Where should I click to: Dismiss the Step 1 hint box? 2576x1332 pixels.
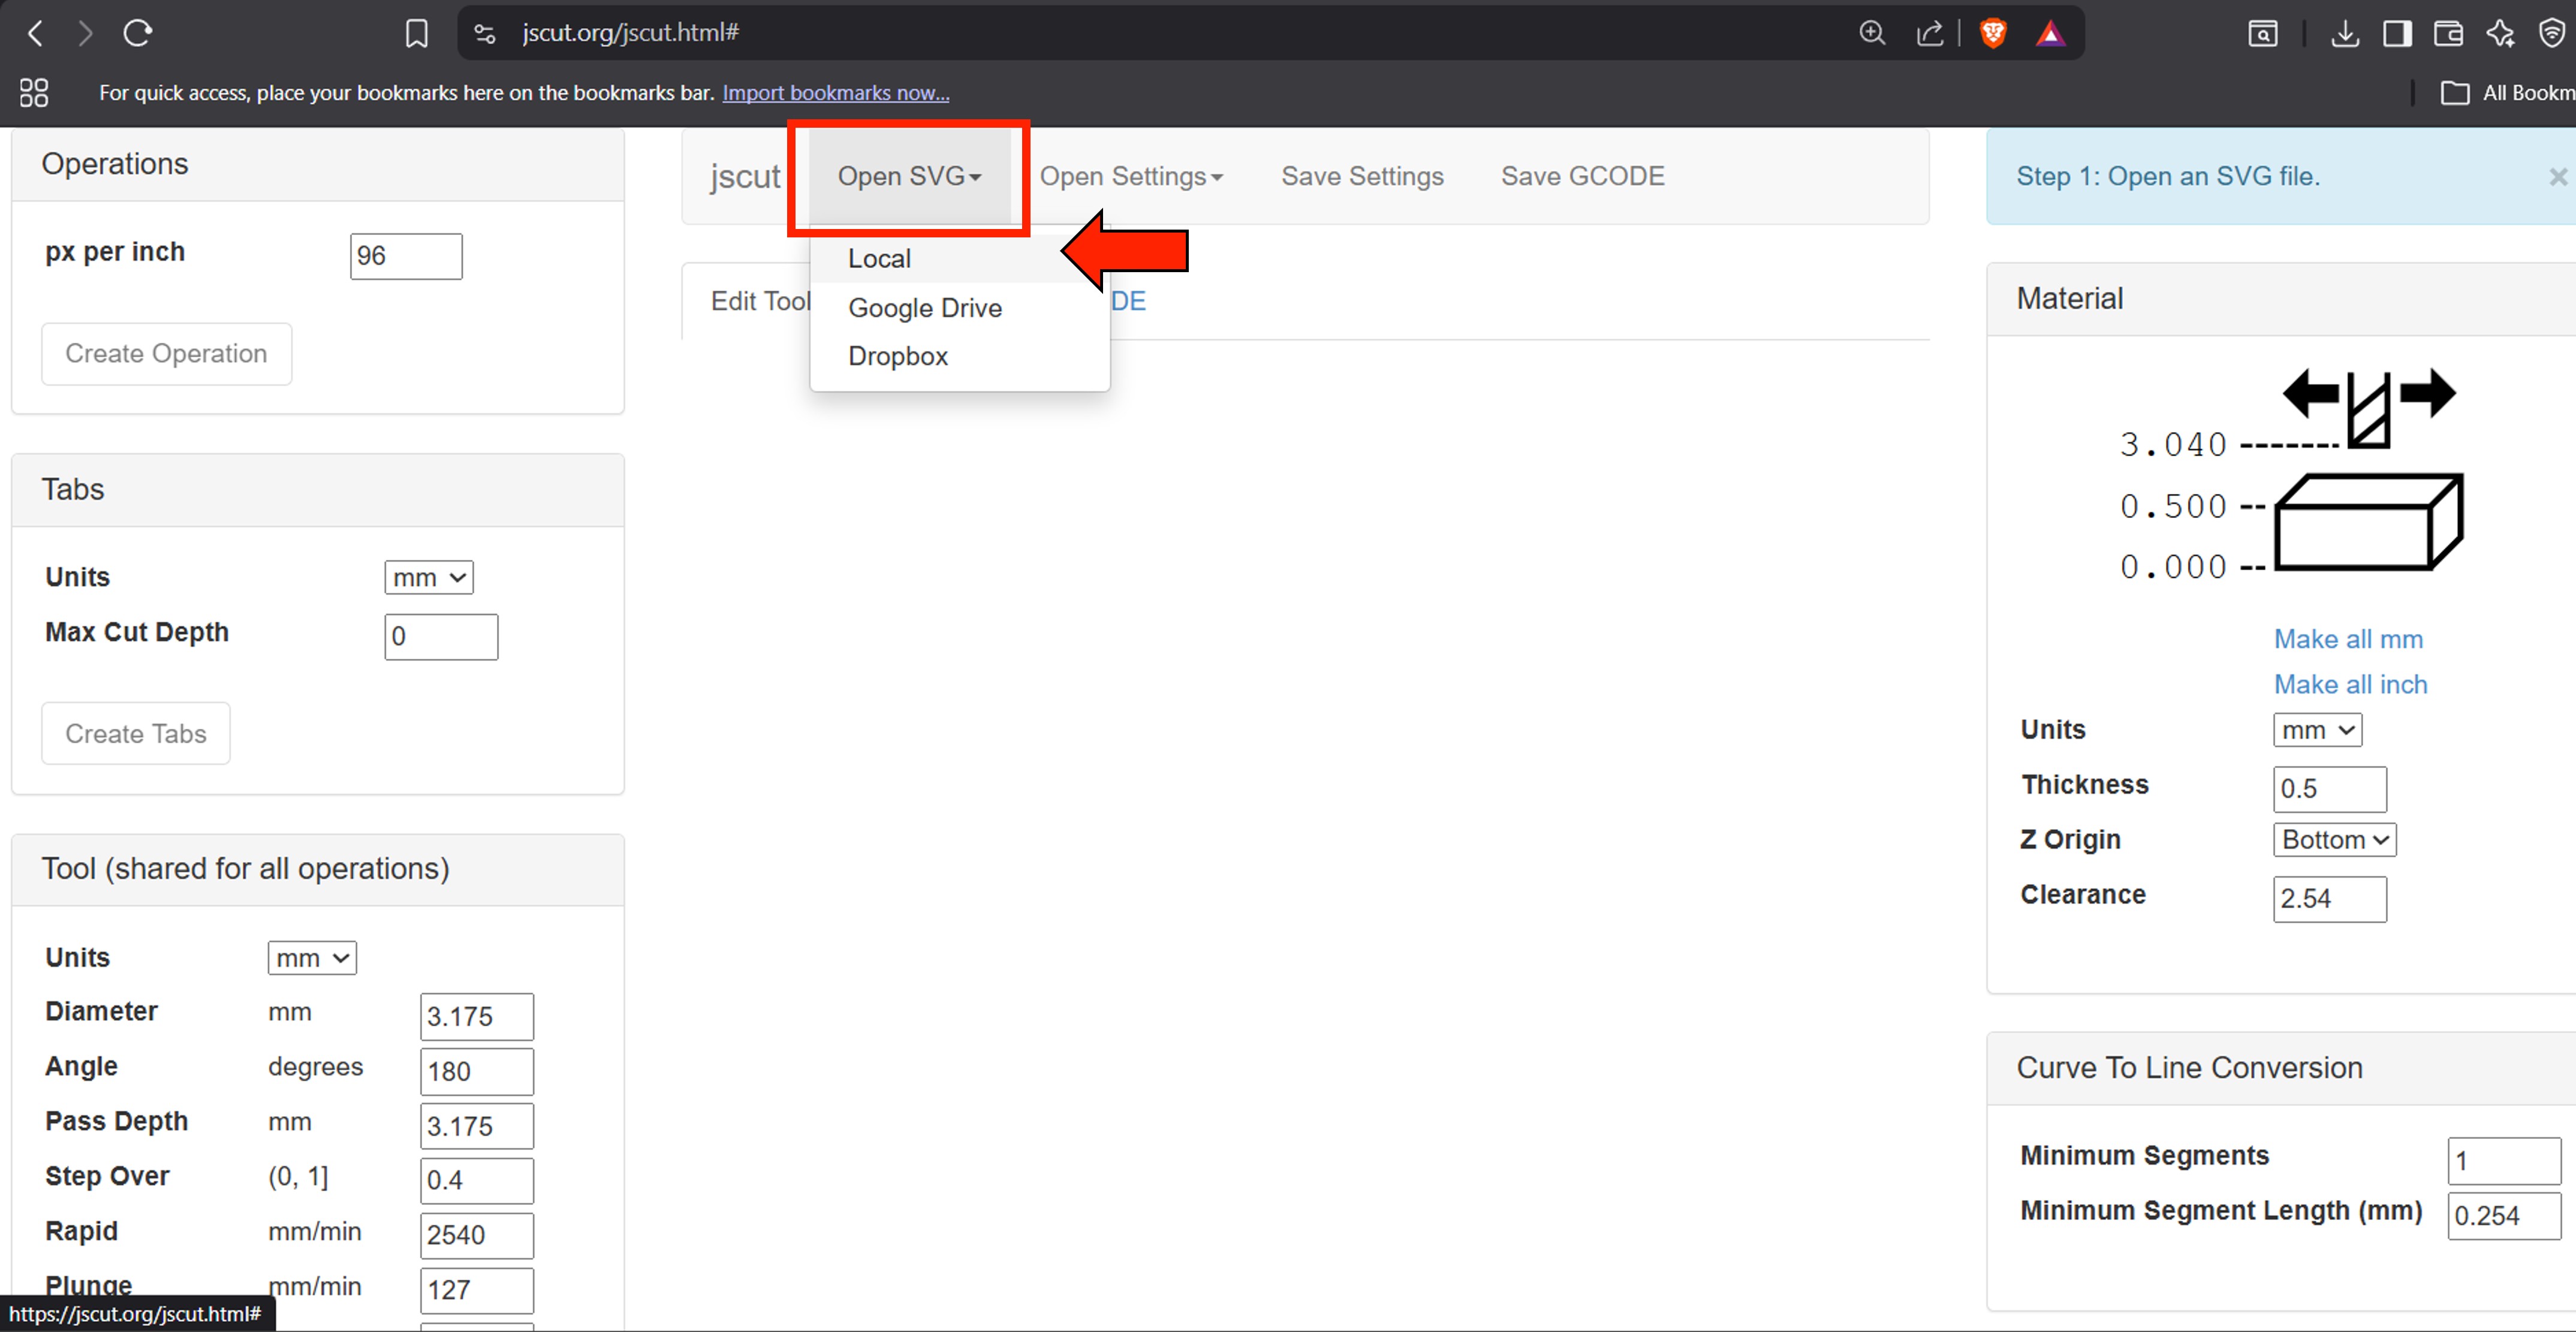tap(2557, 177)
